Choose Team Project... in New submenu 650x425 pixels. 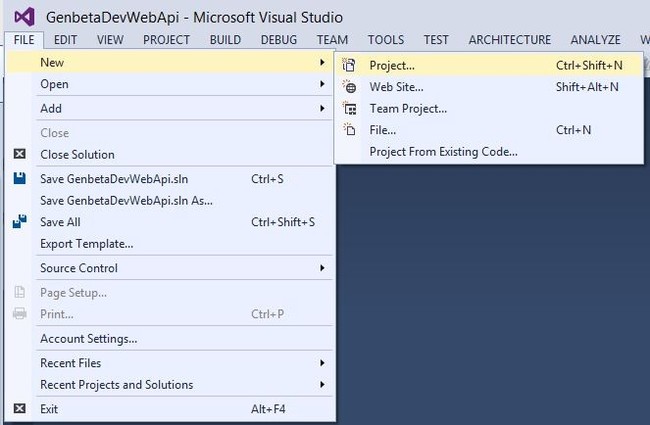click(x=489, y=109)
